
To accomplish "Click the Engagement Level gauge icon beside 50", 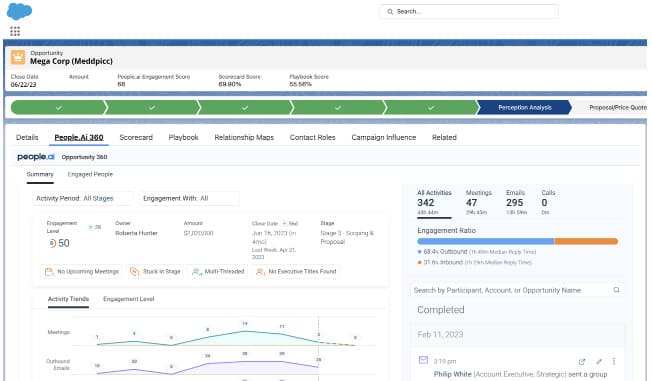I will [x=53, y=243].
